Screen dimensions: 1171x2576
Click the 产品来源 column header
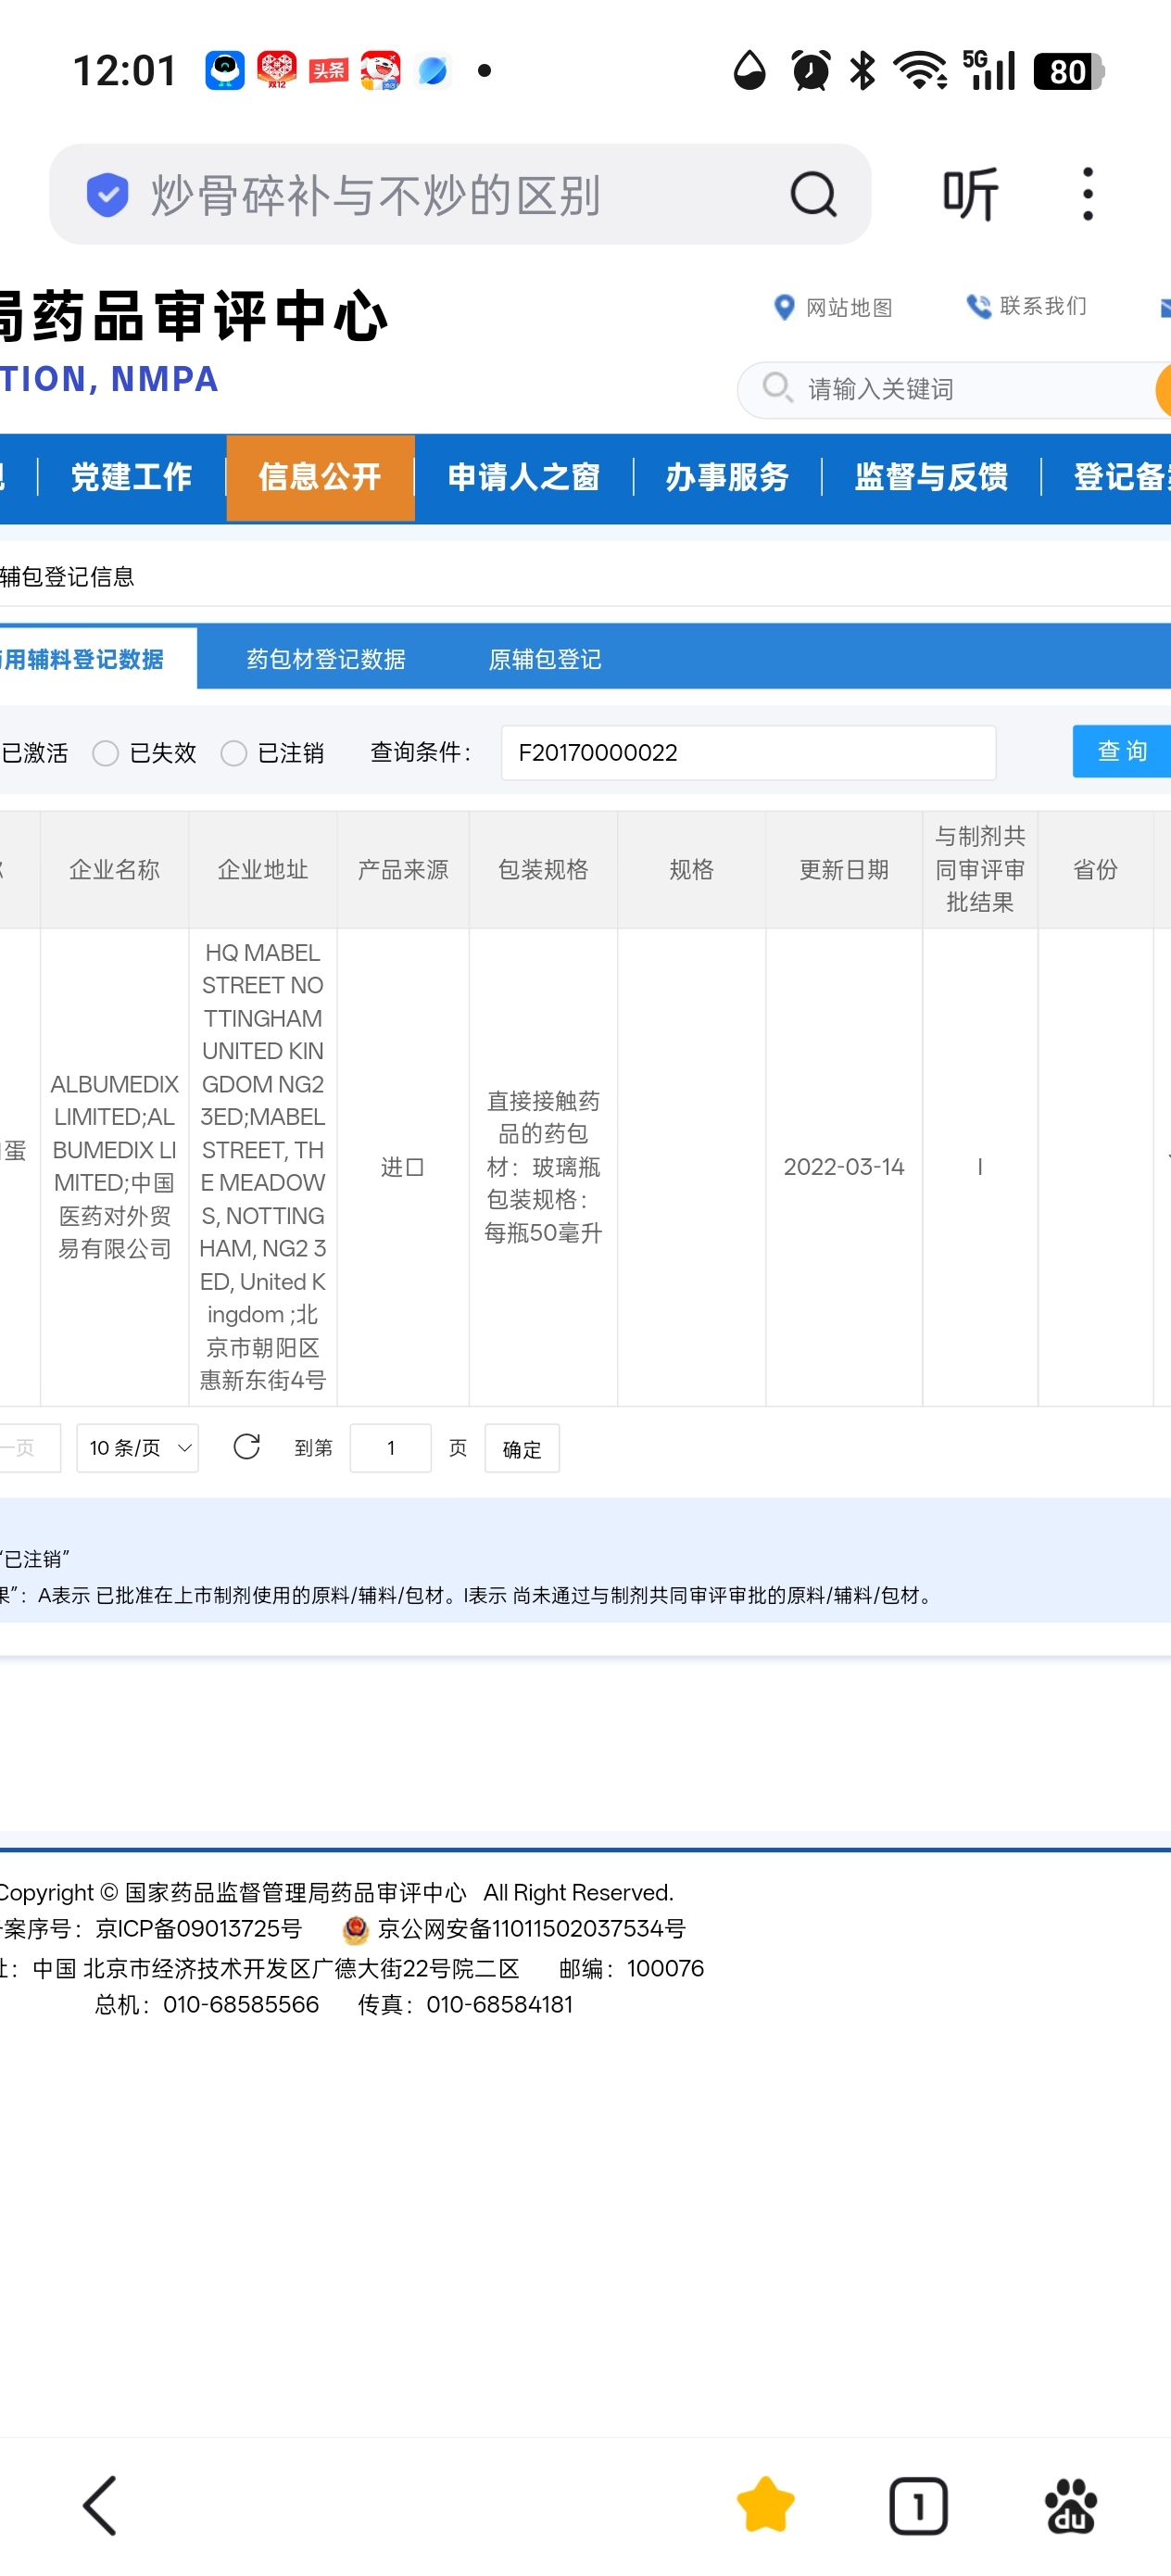point(403,869)
